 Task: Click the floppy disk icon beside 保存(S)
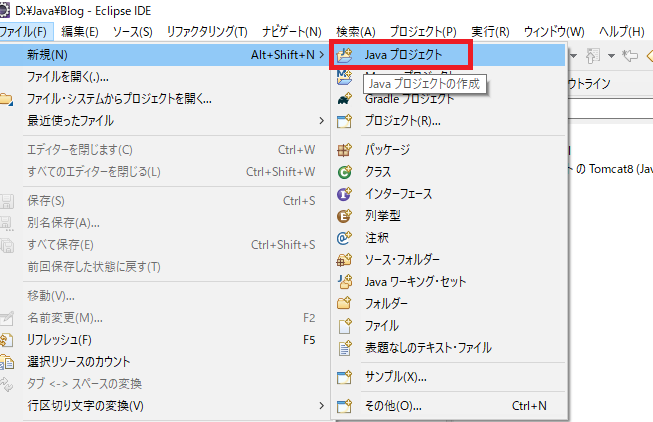pos(7,201)
